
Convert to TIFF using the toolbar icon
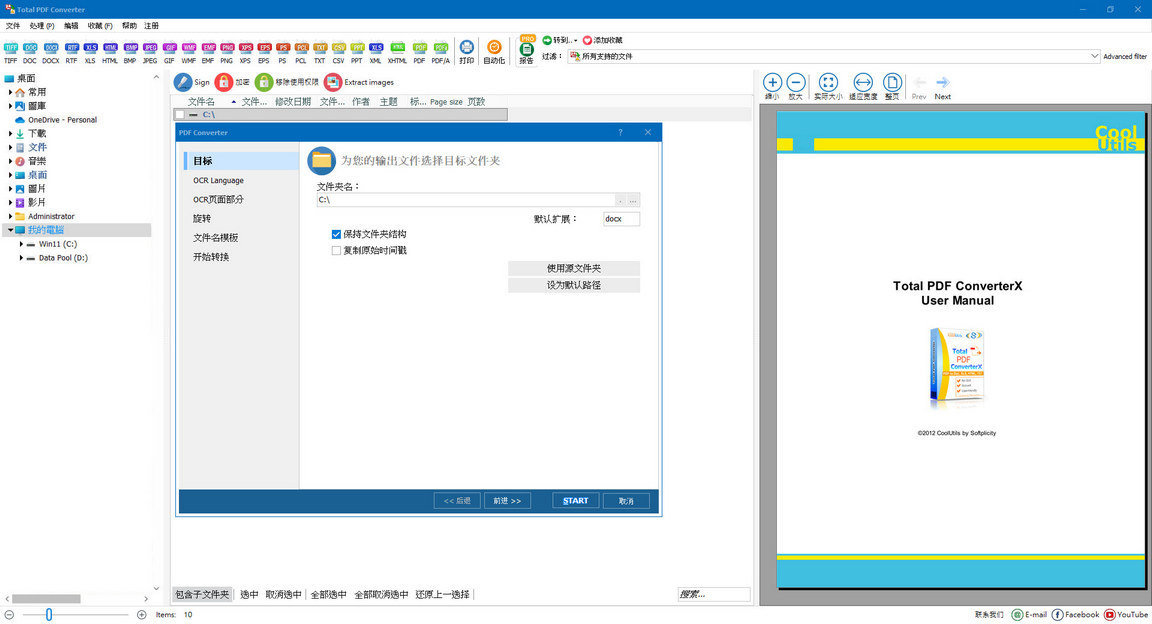pyautogui.click(x=10, y=51)
